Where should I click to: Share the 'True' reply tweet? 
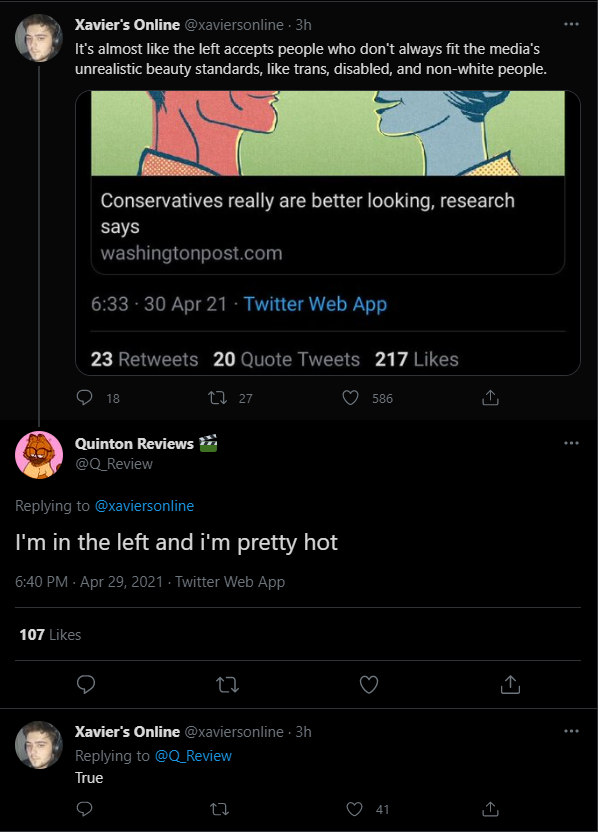(x=490, y=809)
